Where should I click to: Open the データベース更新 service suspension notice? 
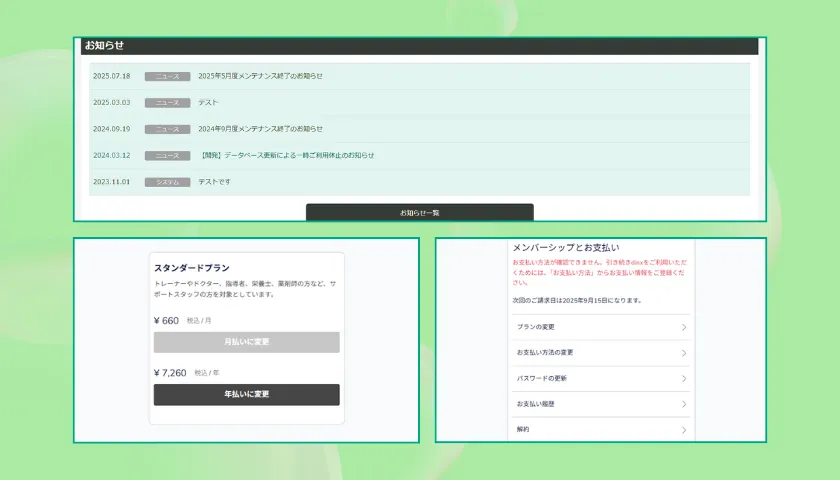(x=288, y=156)
